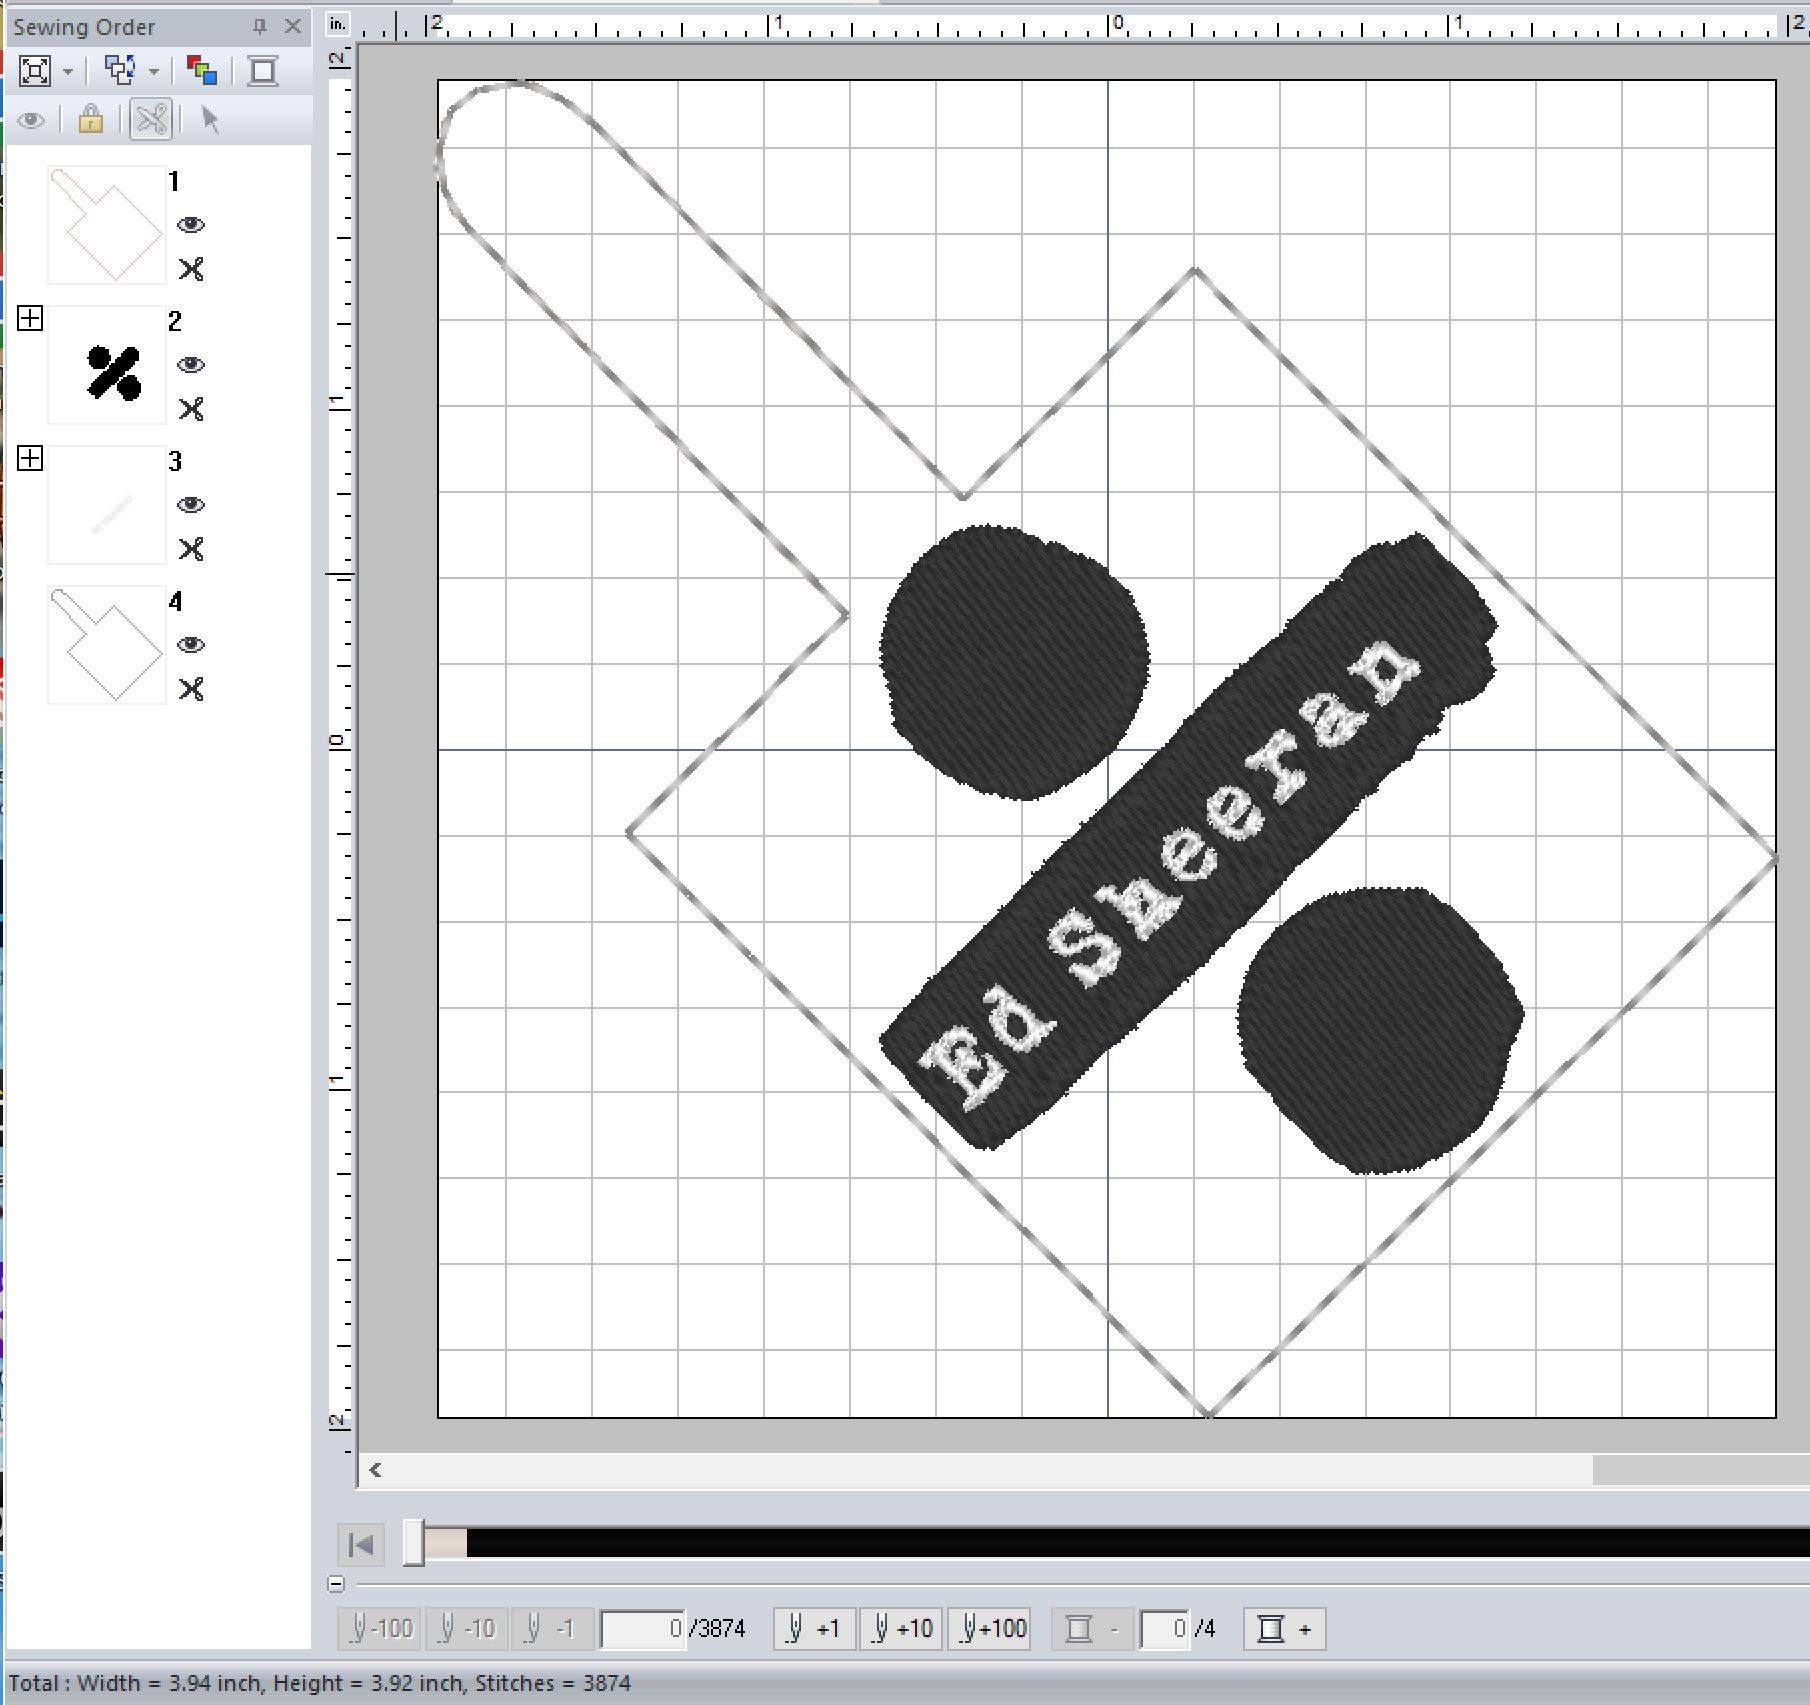Viewport: 1810px width, 1705px height.
Task: Click the scissors icon under sewing item 1
Action: [x=191, y=269]
